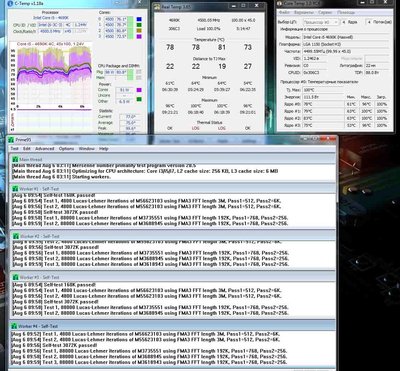
Task: Click the Worker #2 Self-Test icon
Action: tap(15, 236)
